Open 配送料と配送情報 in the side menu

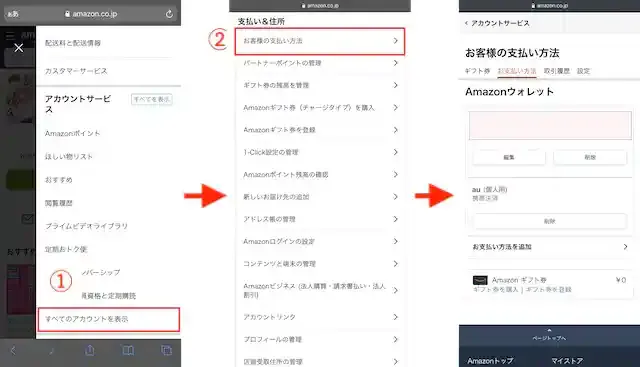(73, 43)
